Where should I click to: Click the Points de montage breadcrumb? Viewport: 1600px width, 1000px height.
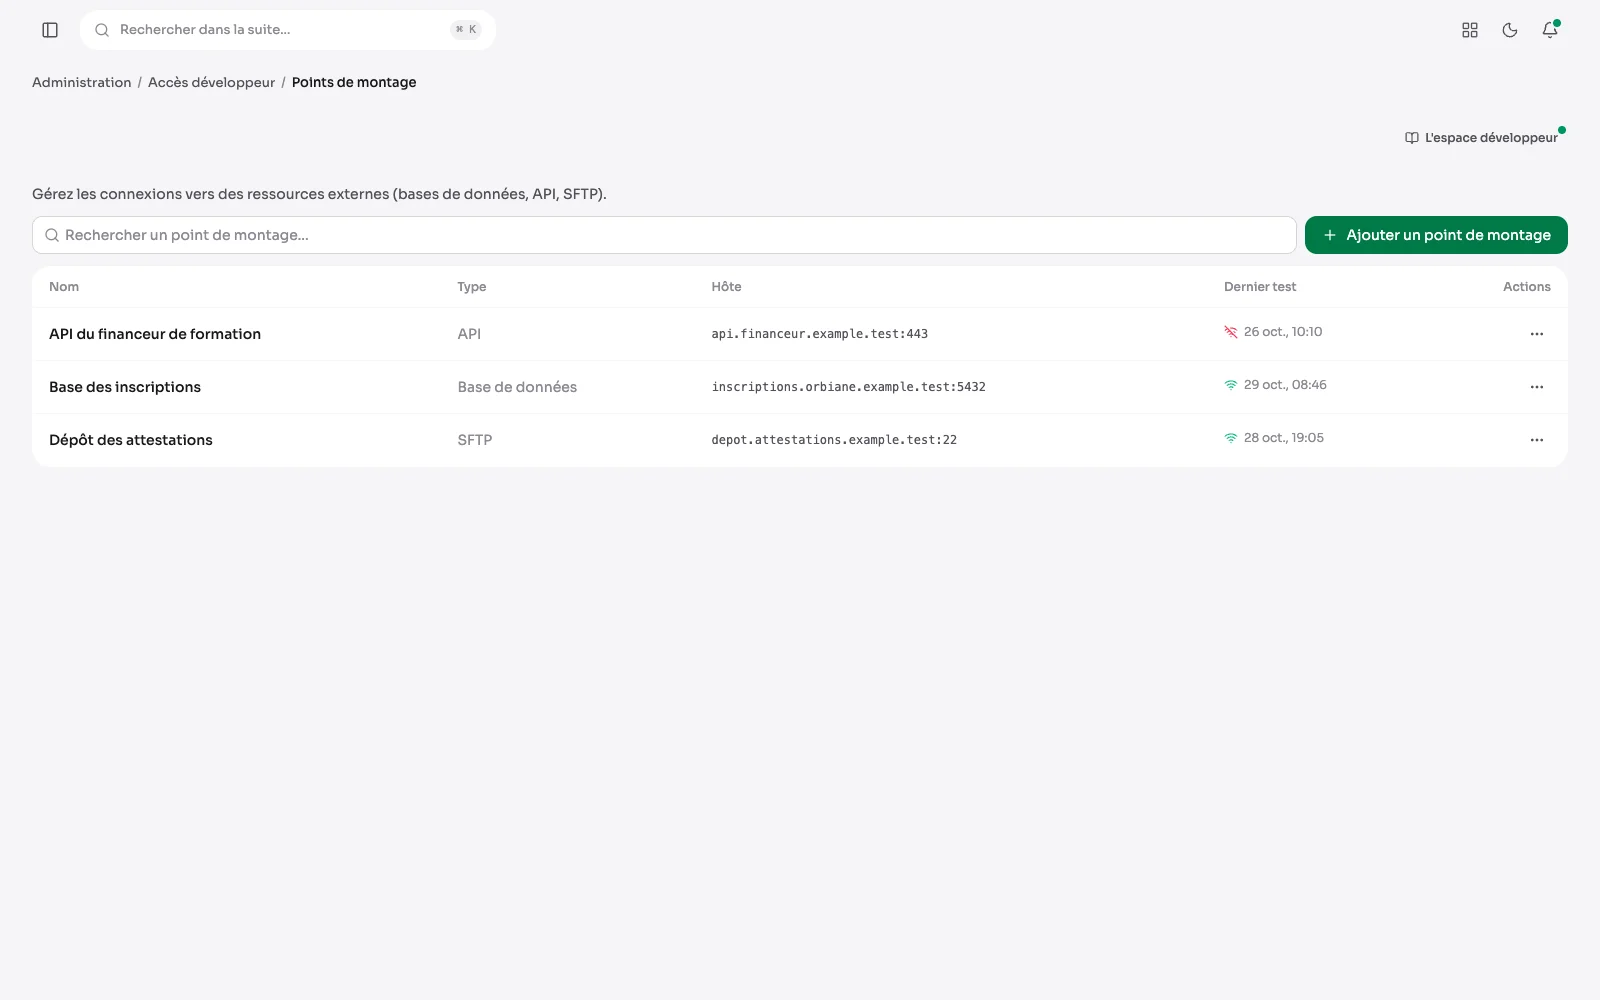click(x=354, y=82)
